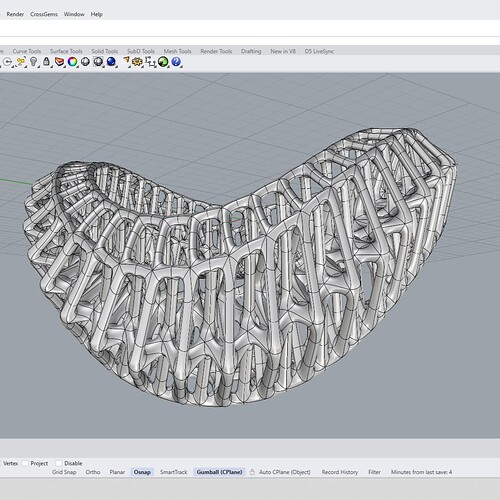Viewport: 500px width, 500px height.
Task: Switch to the Mesh Tools tab
Action: (x=177, y=51)
